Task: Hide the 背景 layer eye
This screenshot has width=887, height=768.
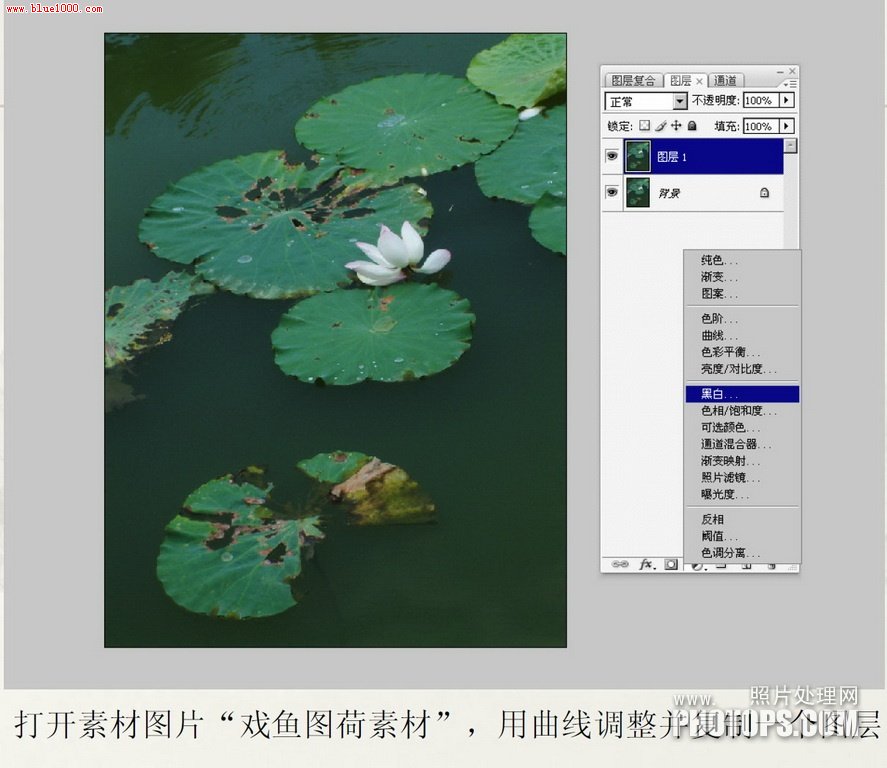Action: point(612,192)
